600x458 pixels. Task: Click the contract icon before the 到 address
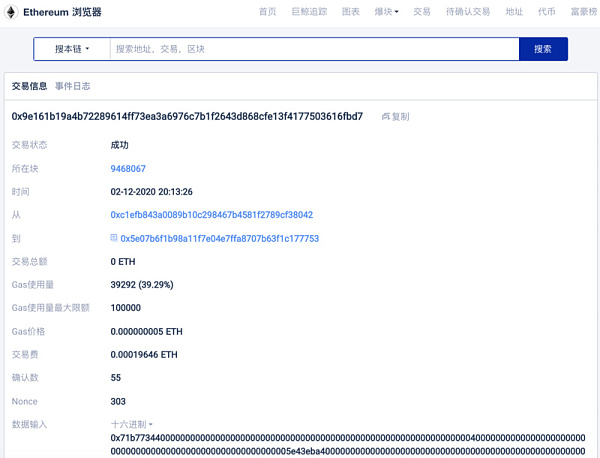click(x=114, y=238)
